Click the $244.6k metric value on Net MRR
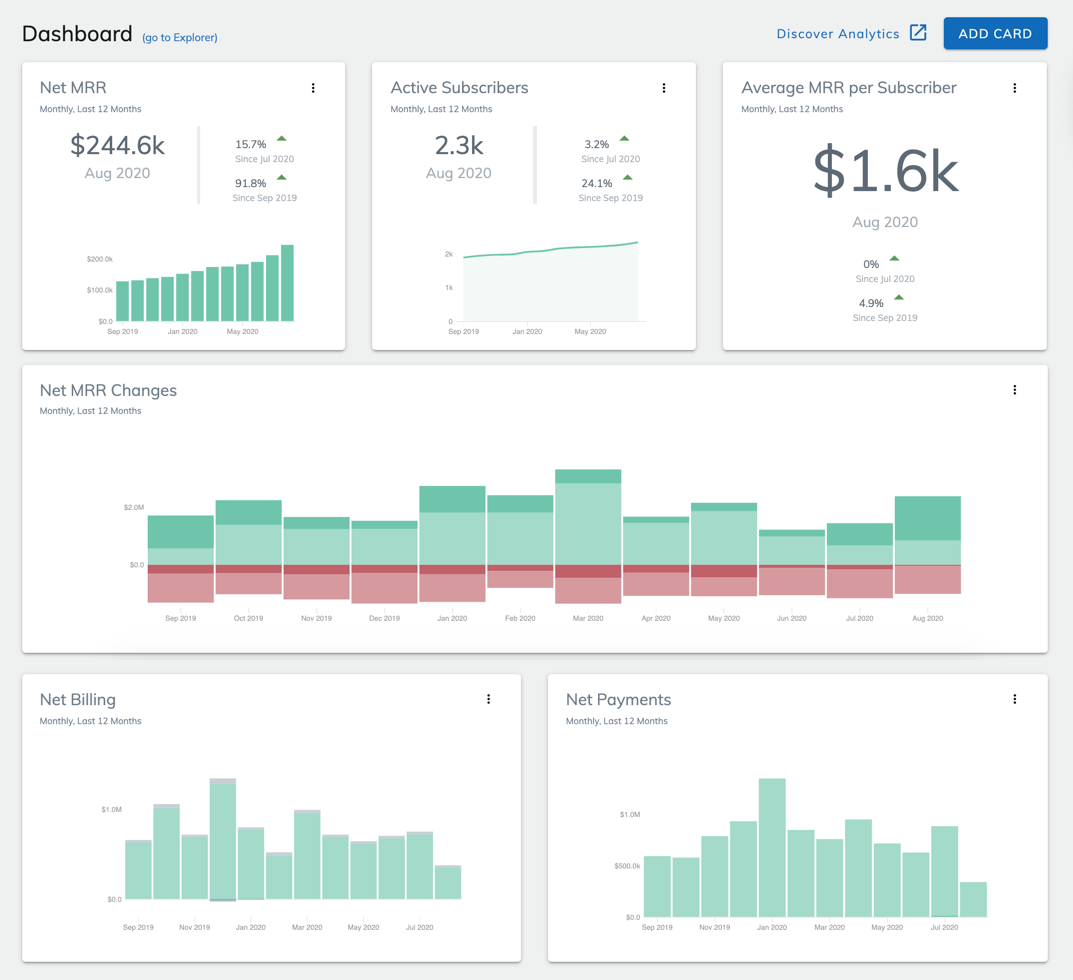Viewport: 1073px width, 980px height. coord(118,145)
